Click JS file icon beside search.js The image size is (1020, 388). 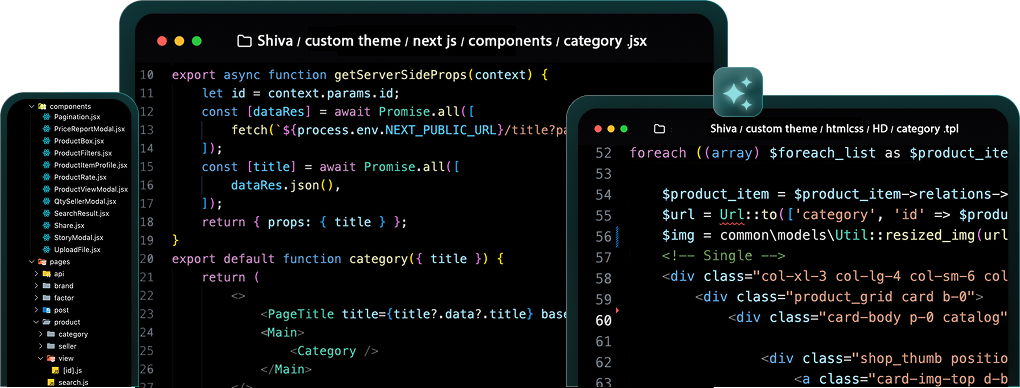[52, 382]
